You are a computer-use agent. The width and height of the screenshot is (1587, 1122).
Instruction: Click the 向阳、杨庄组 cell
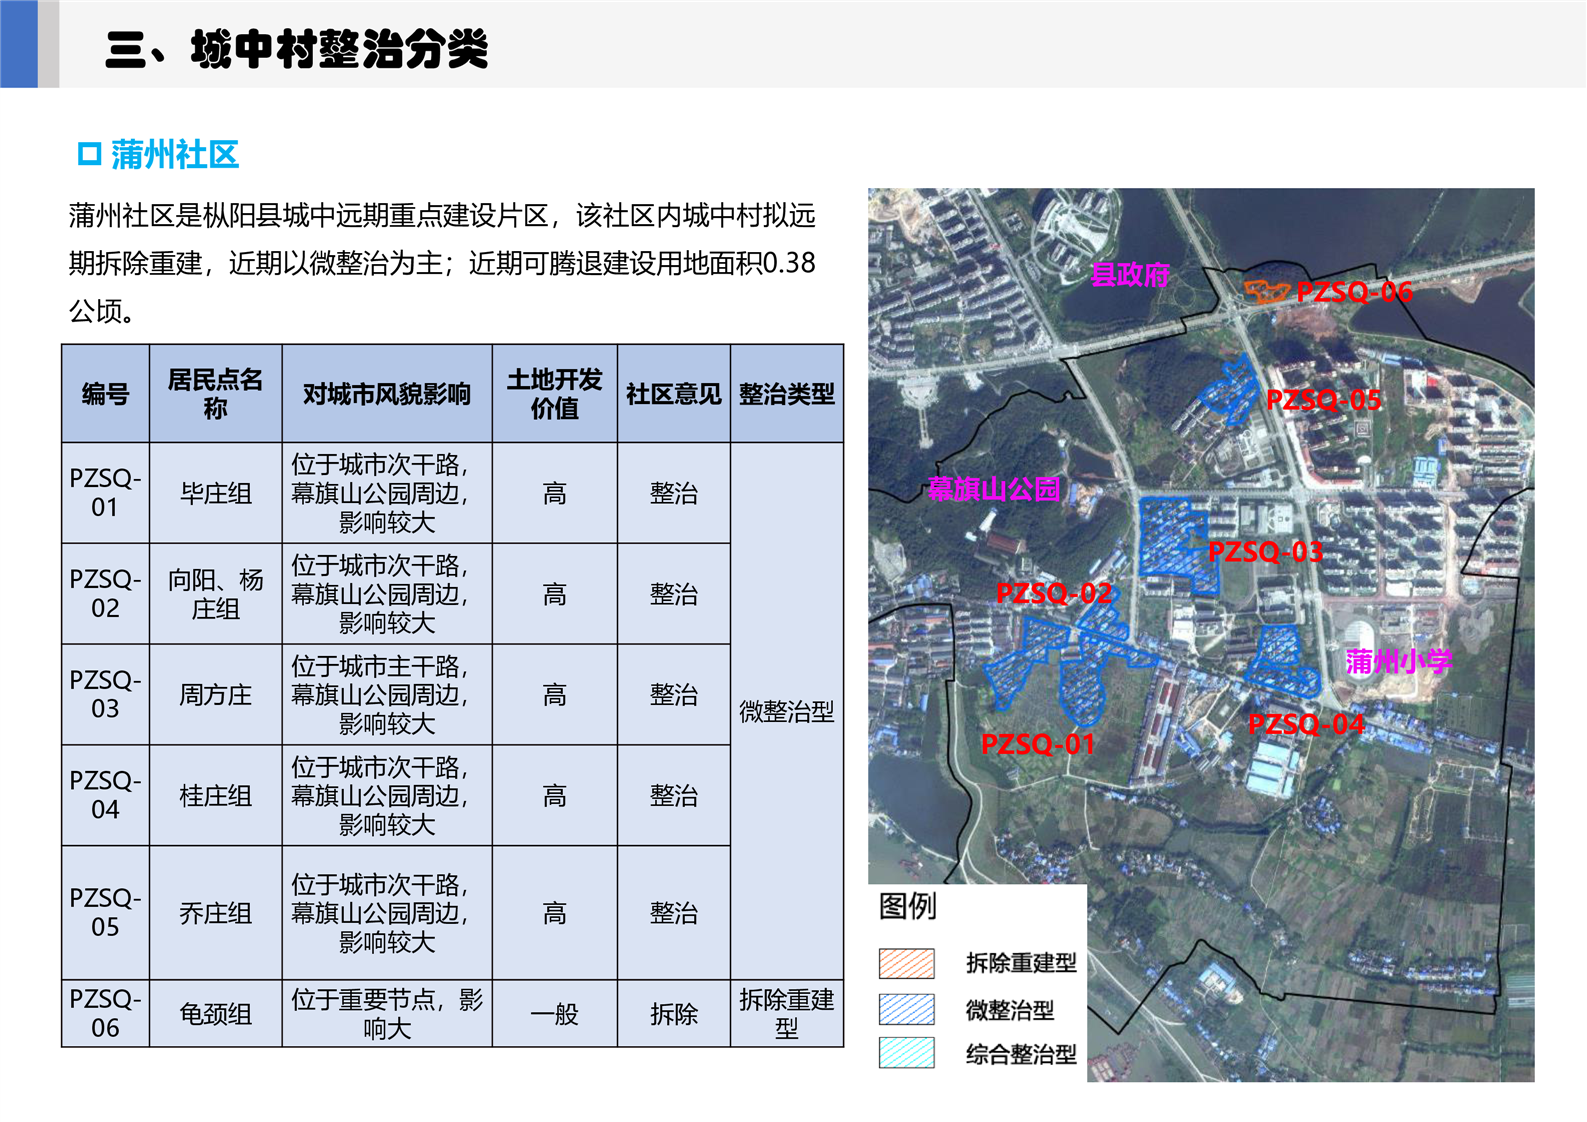[216, 594]
